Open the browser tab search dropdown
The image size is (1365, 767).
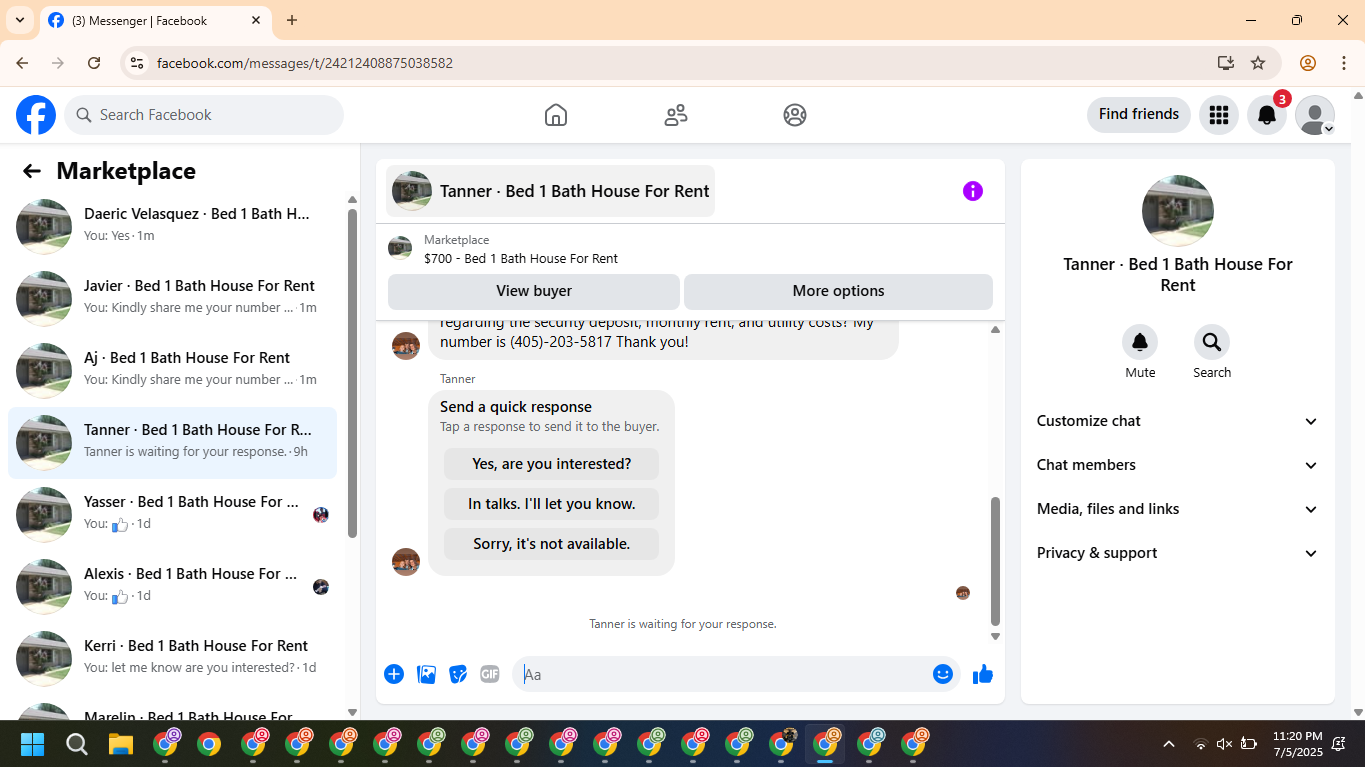pyautogui.click(x=20, y=20)
